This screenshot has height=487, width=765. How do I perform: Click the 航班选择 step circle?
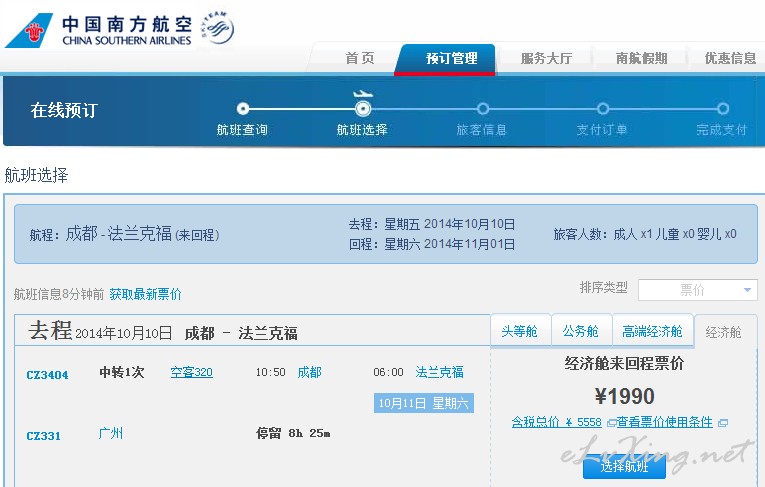point(362,108)
